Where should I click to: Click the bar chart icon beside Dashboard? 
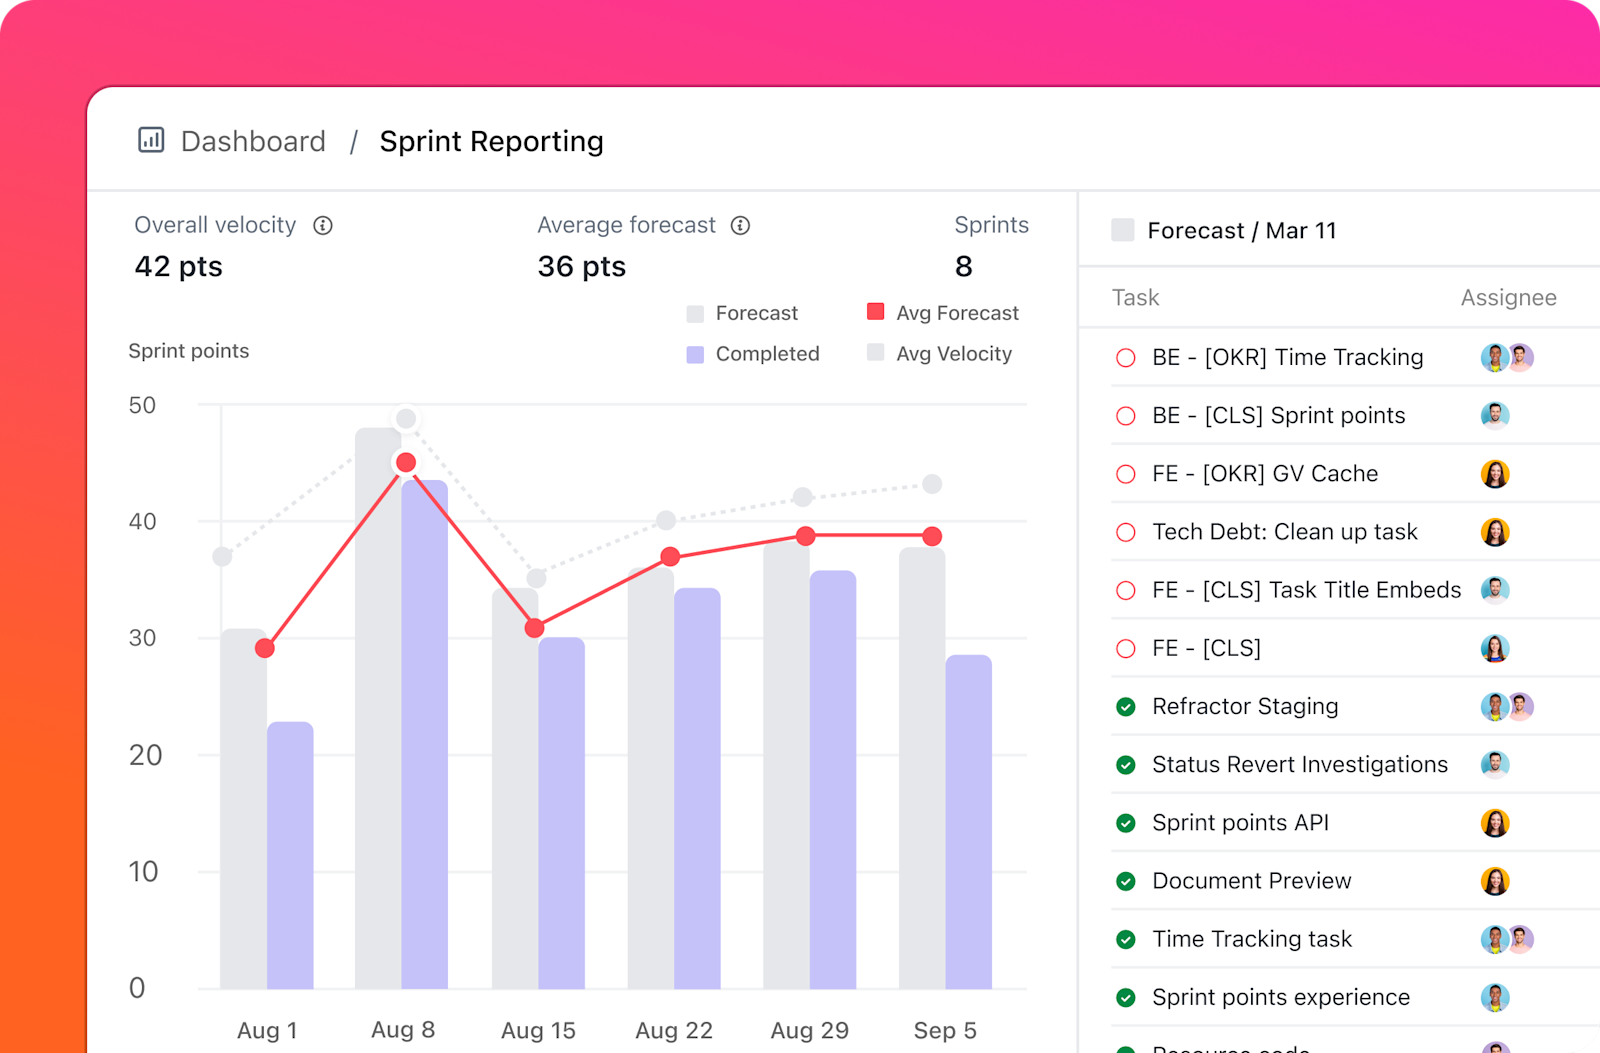pos(150,140)
